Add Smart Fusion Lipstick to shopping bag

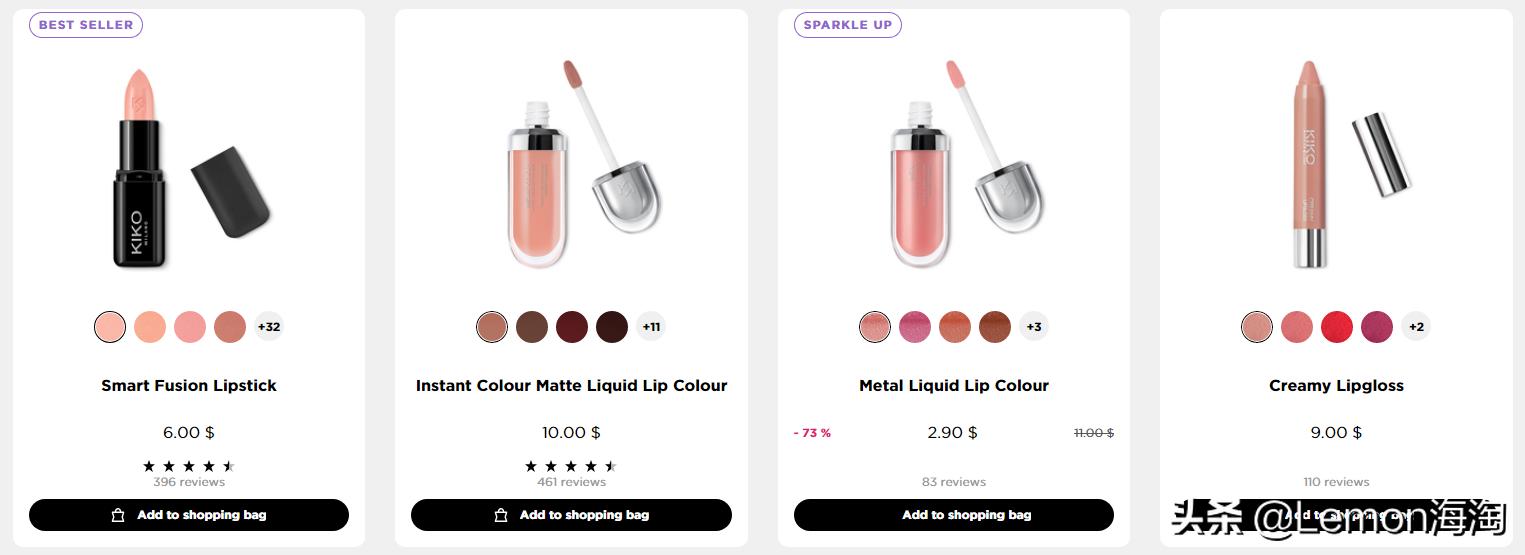tap(189, 515)
